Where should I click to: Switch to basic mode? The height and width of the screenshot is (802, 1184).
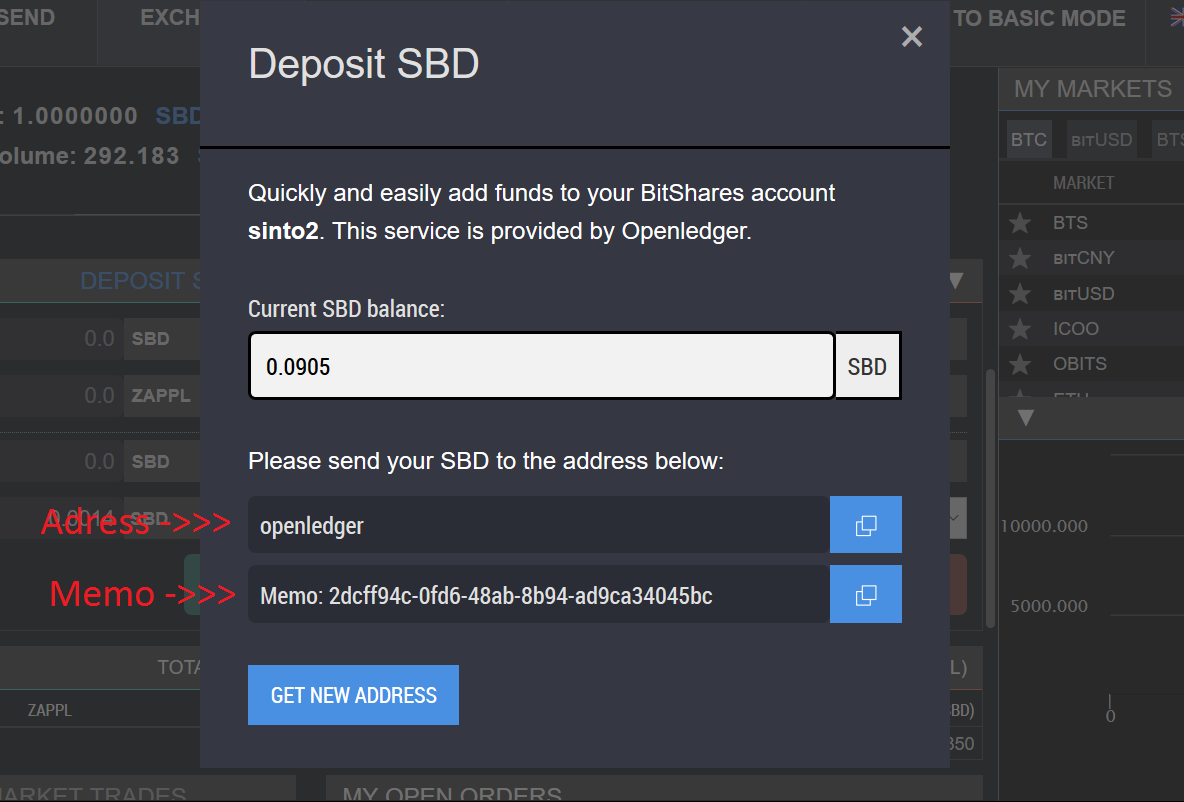[1040, 19]
